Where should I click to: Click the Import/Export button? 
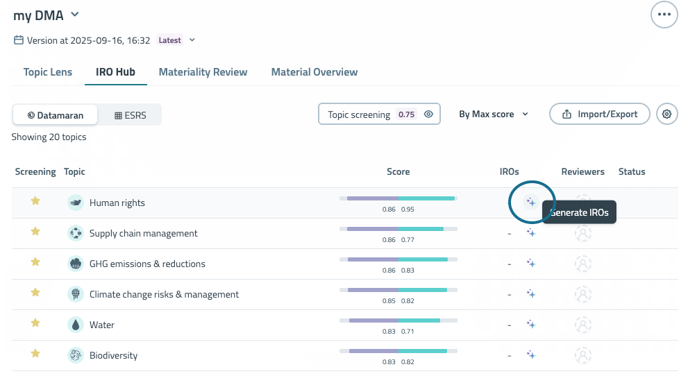(x=599, y=114)
